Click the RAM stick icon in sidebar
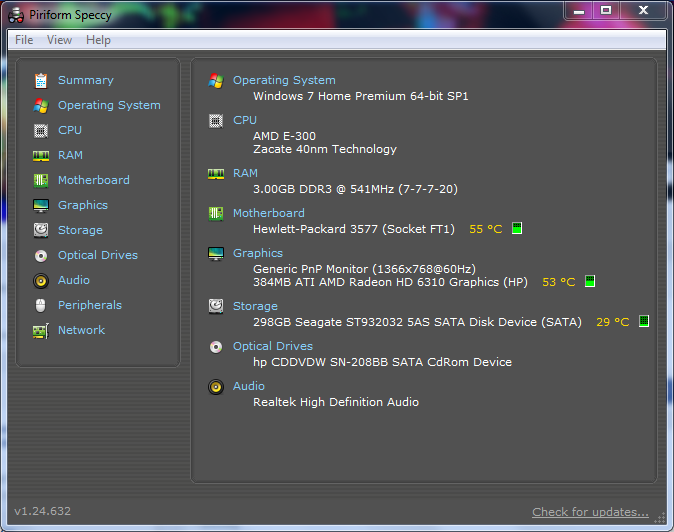This screenshot has height=532, width=674. point(41,156)
